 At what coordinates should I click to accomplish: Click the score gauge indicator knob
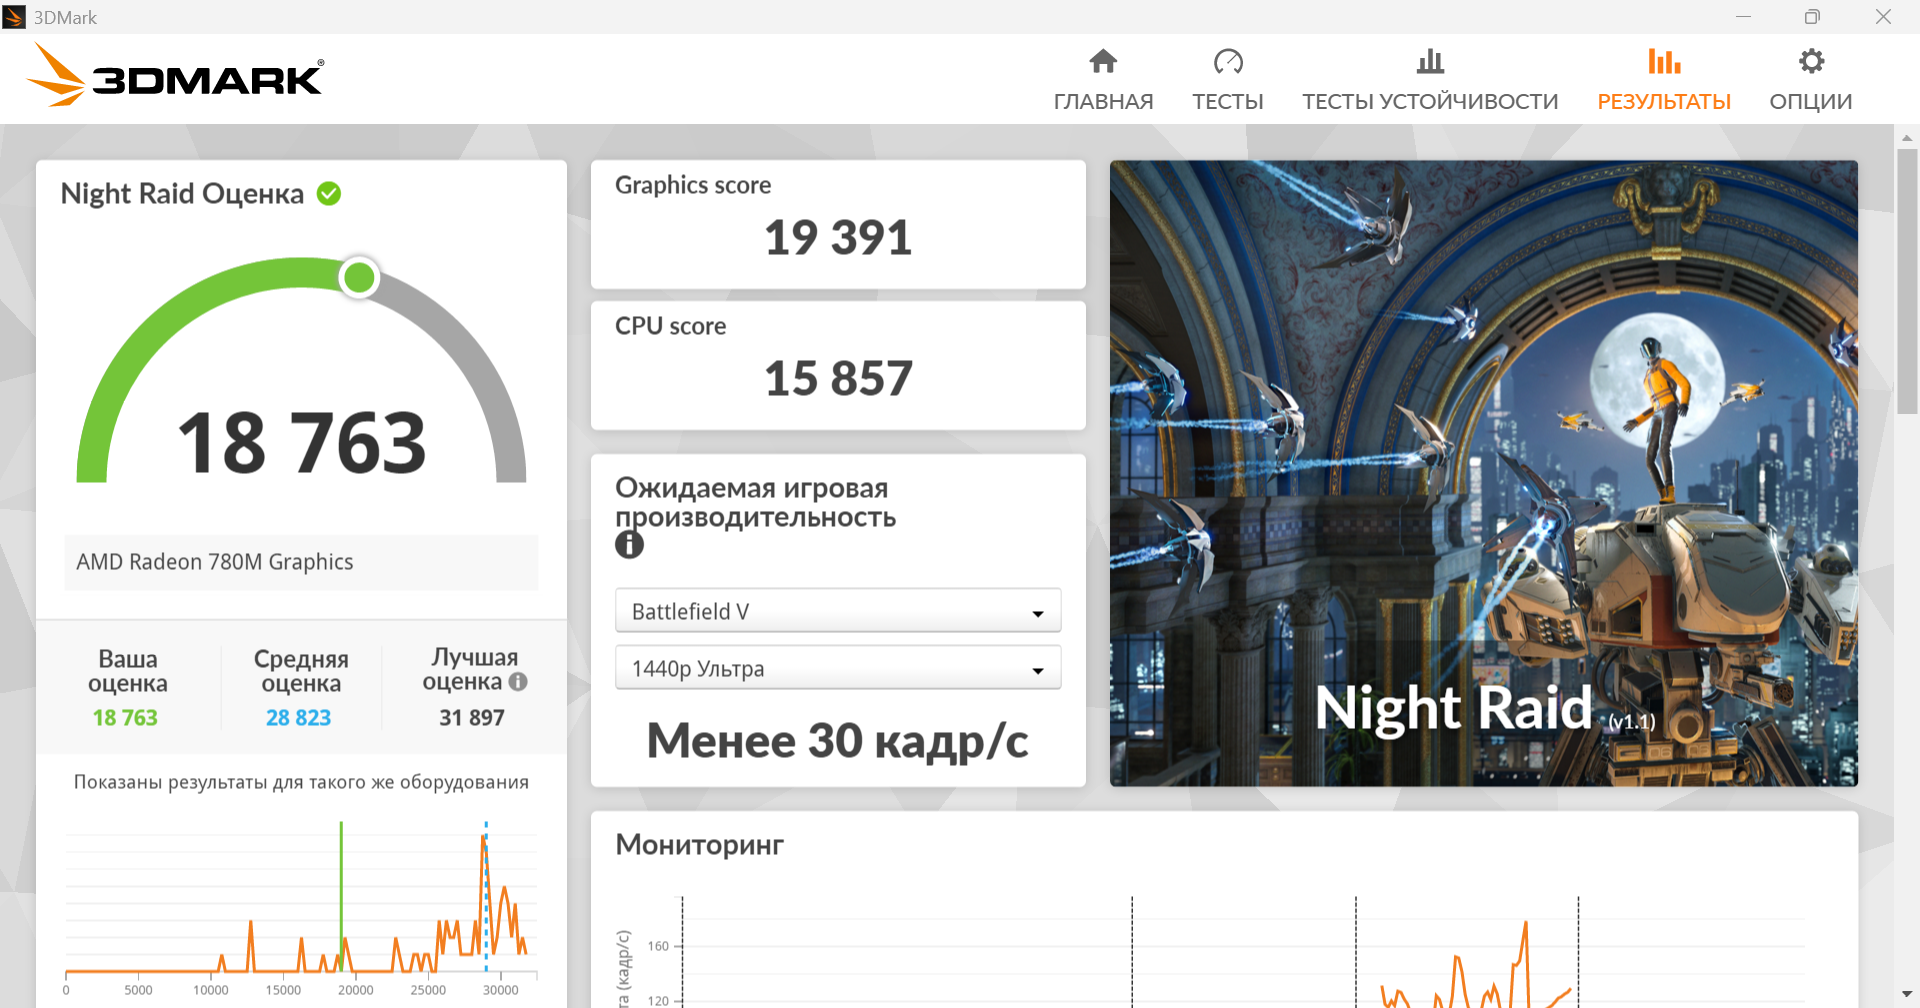coord(359,277)
